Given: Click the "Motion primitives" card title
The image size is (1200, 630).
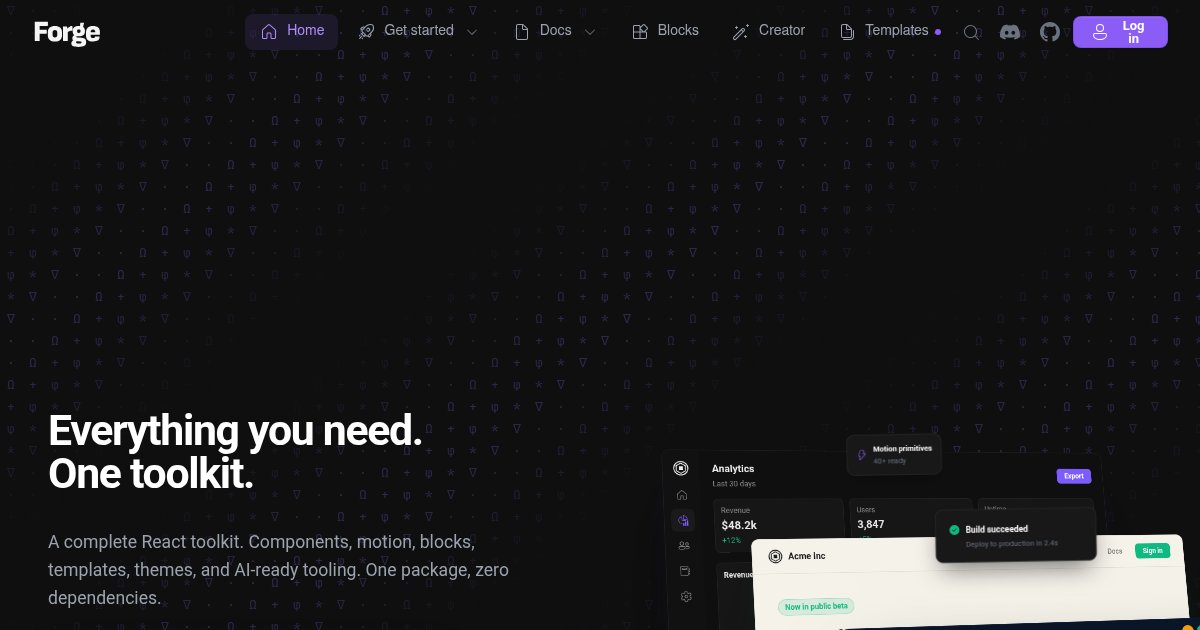Looking at the screenshot, I should point(902,449).
